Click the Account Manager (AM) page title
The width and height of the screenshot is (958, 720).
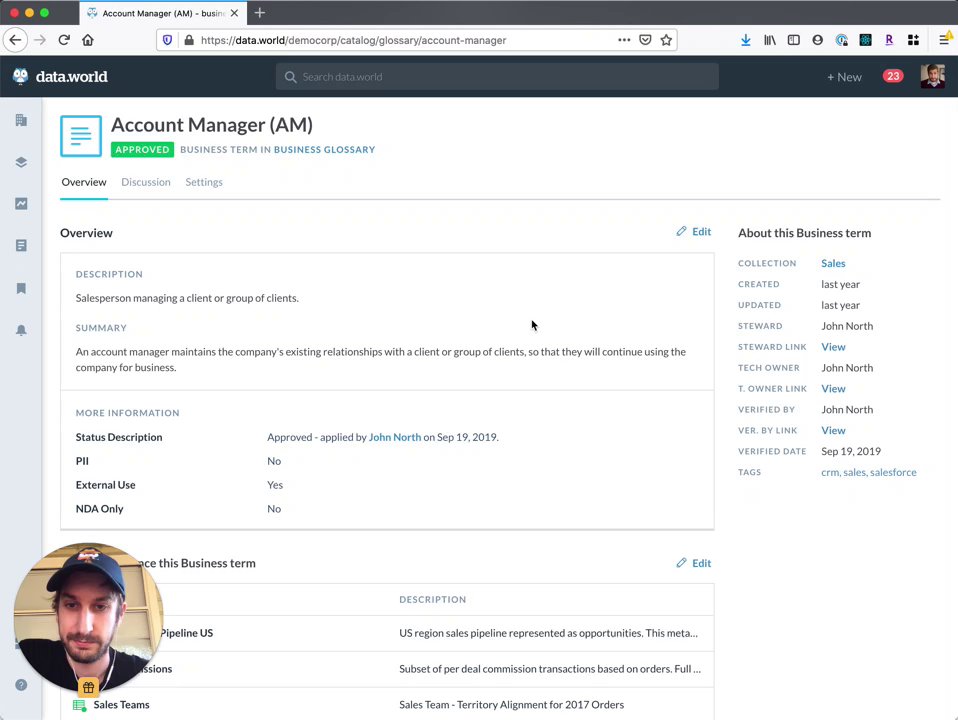tap(211, 125)
